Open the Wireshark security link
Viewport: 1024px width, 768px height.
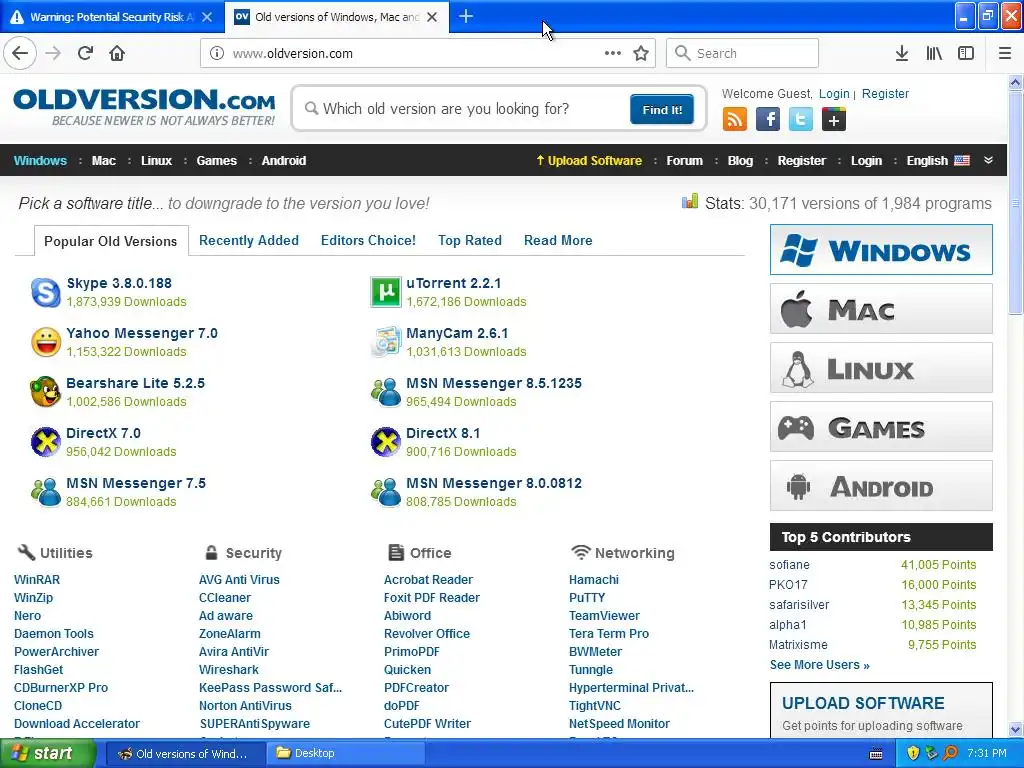[229, 669]
